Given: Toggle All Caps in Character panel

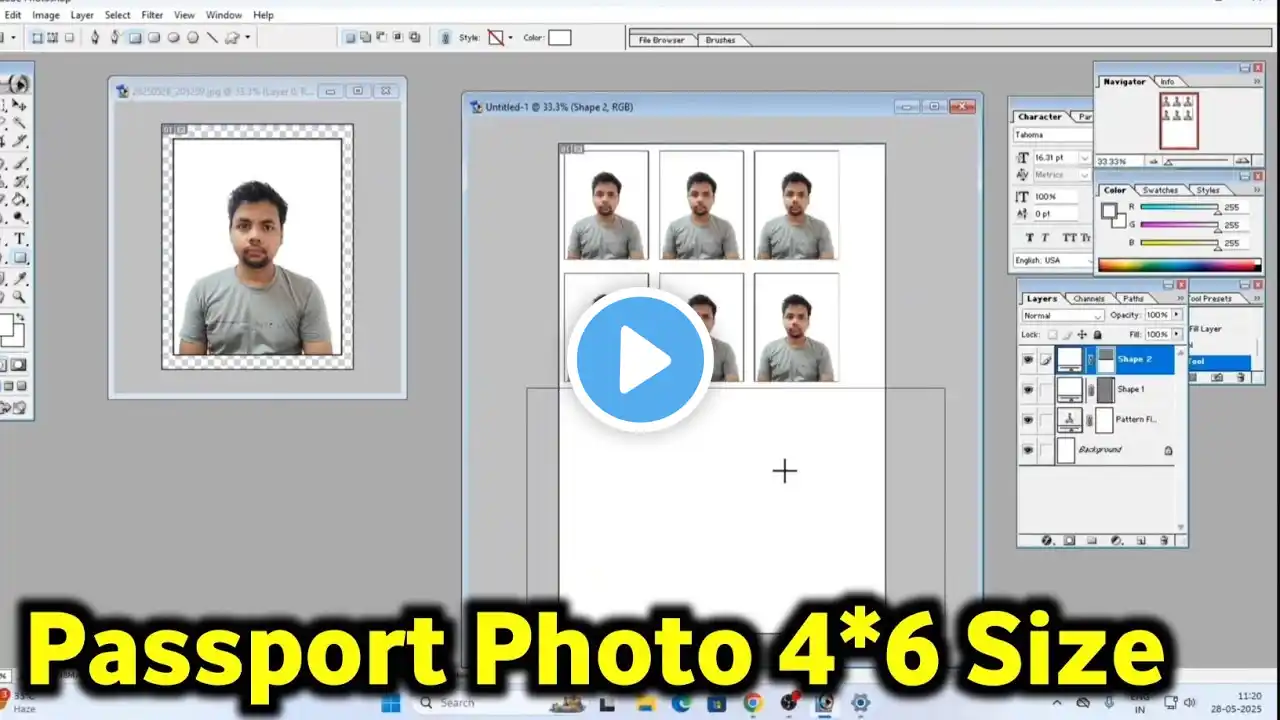Looking at the screenshot, I should tap(1069, 238).
